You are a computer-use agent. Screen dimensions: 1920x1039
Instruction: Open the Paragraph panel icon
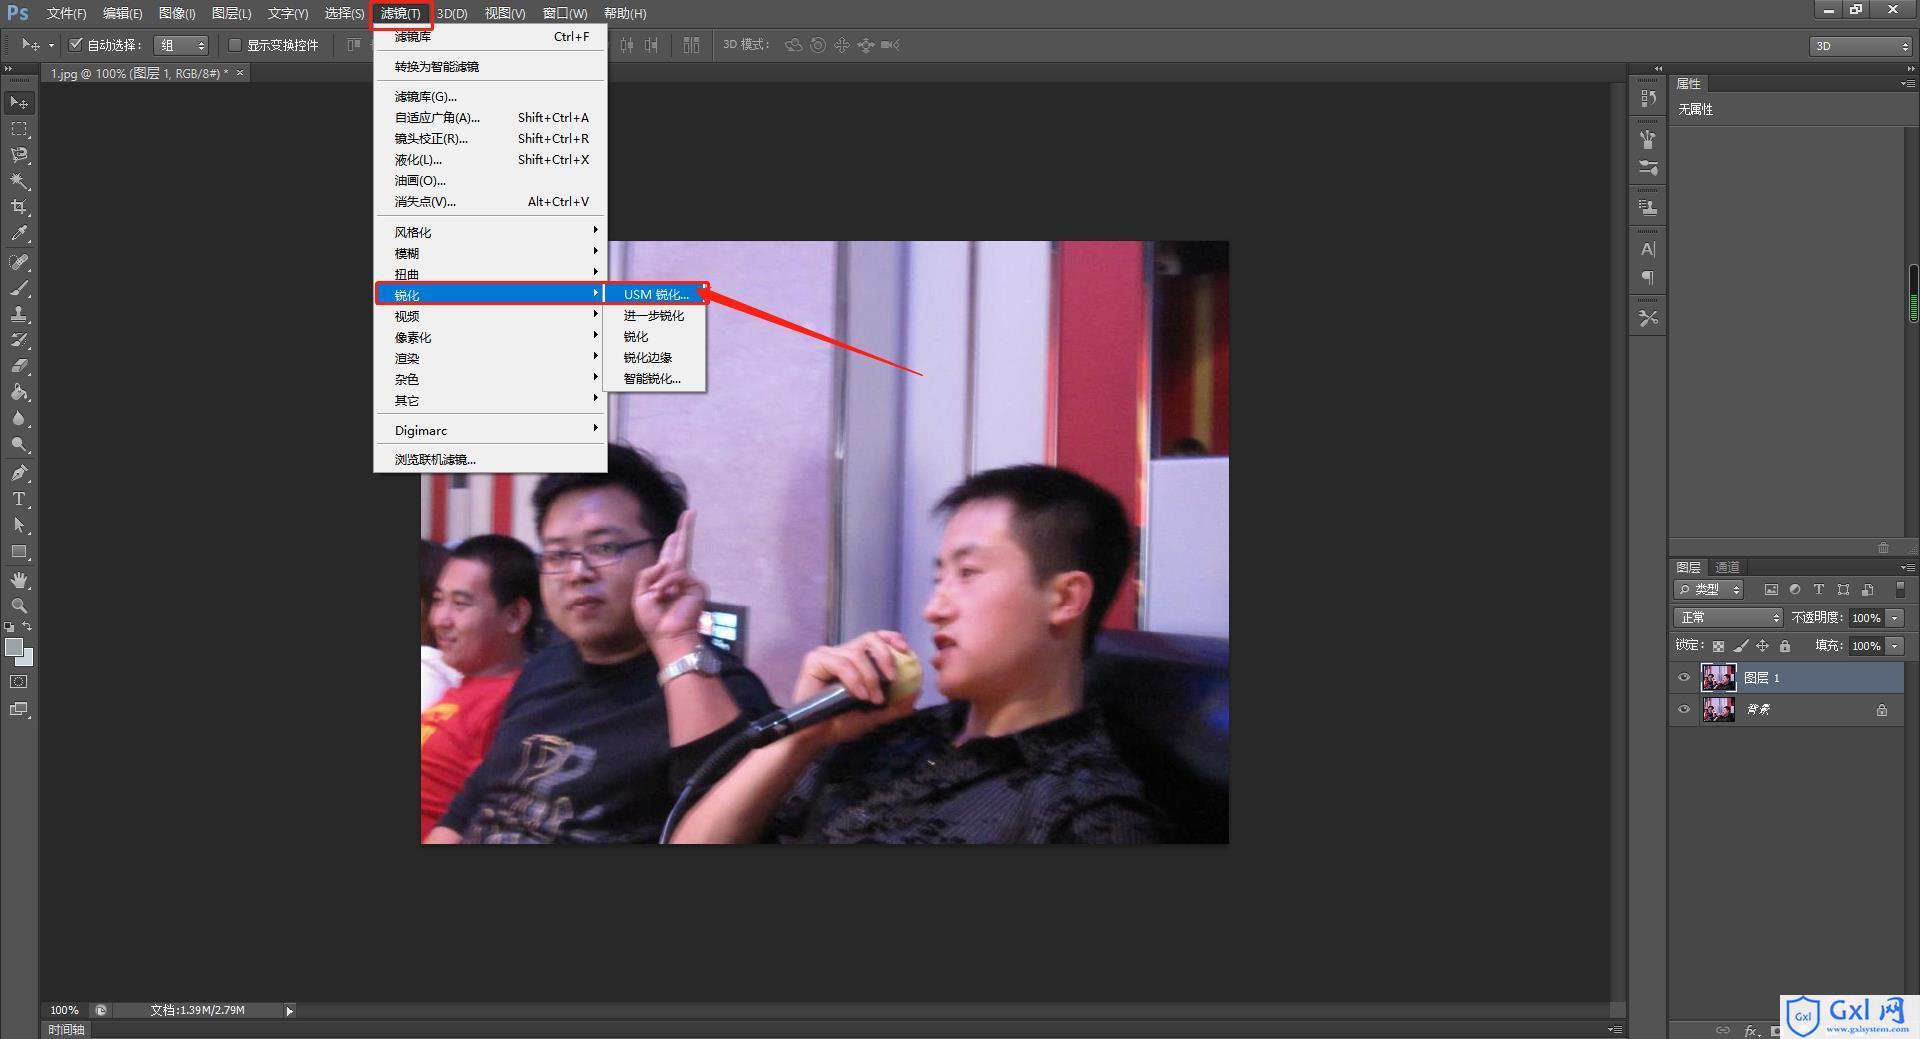[1648, 277]
